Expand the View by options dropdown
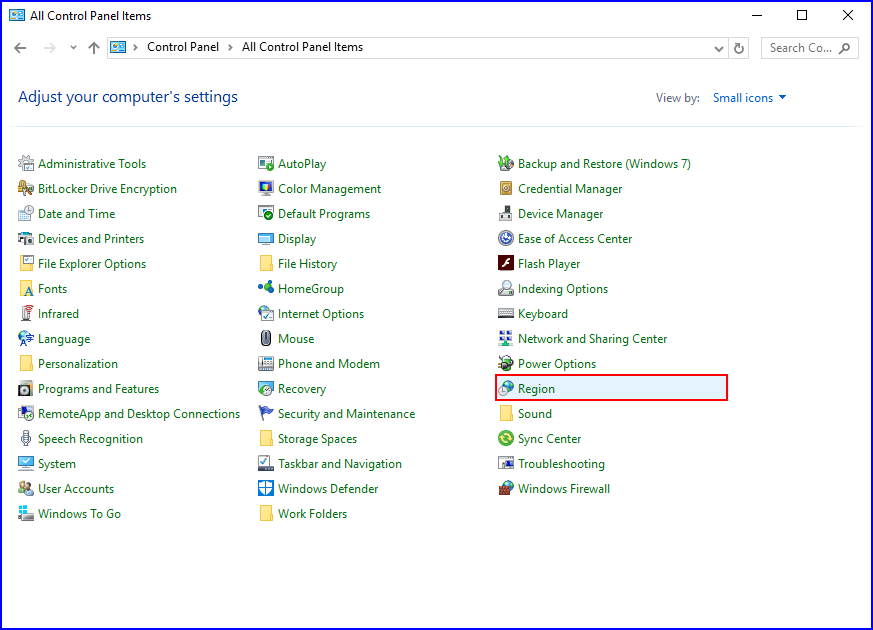Screen dimensions: 873x630 [x=748, y=97]
